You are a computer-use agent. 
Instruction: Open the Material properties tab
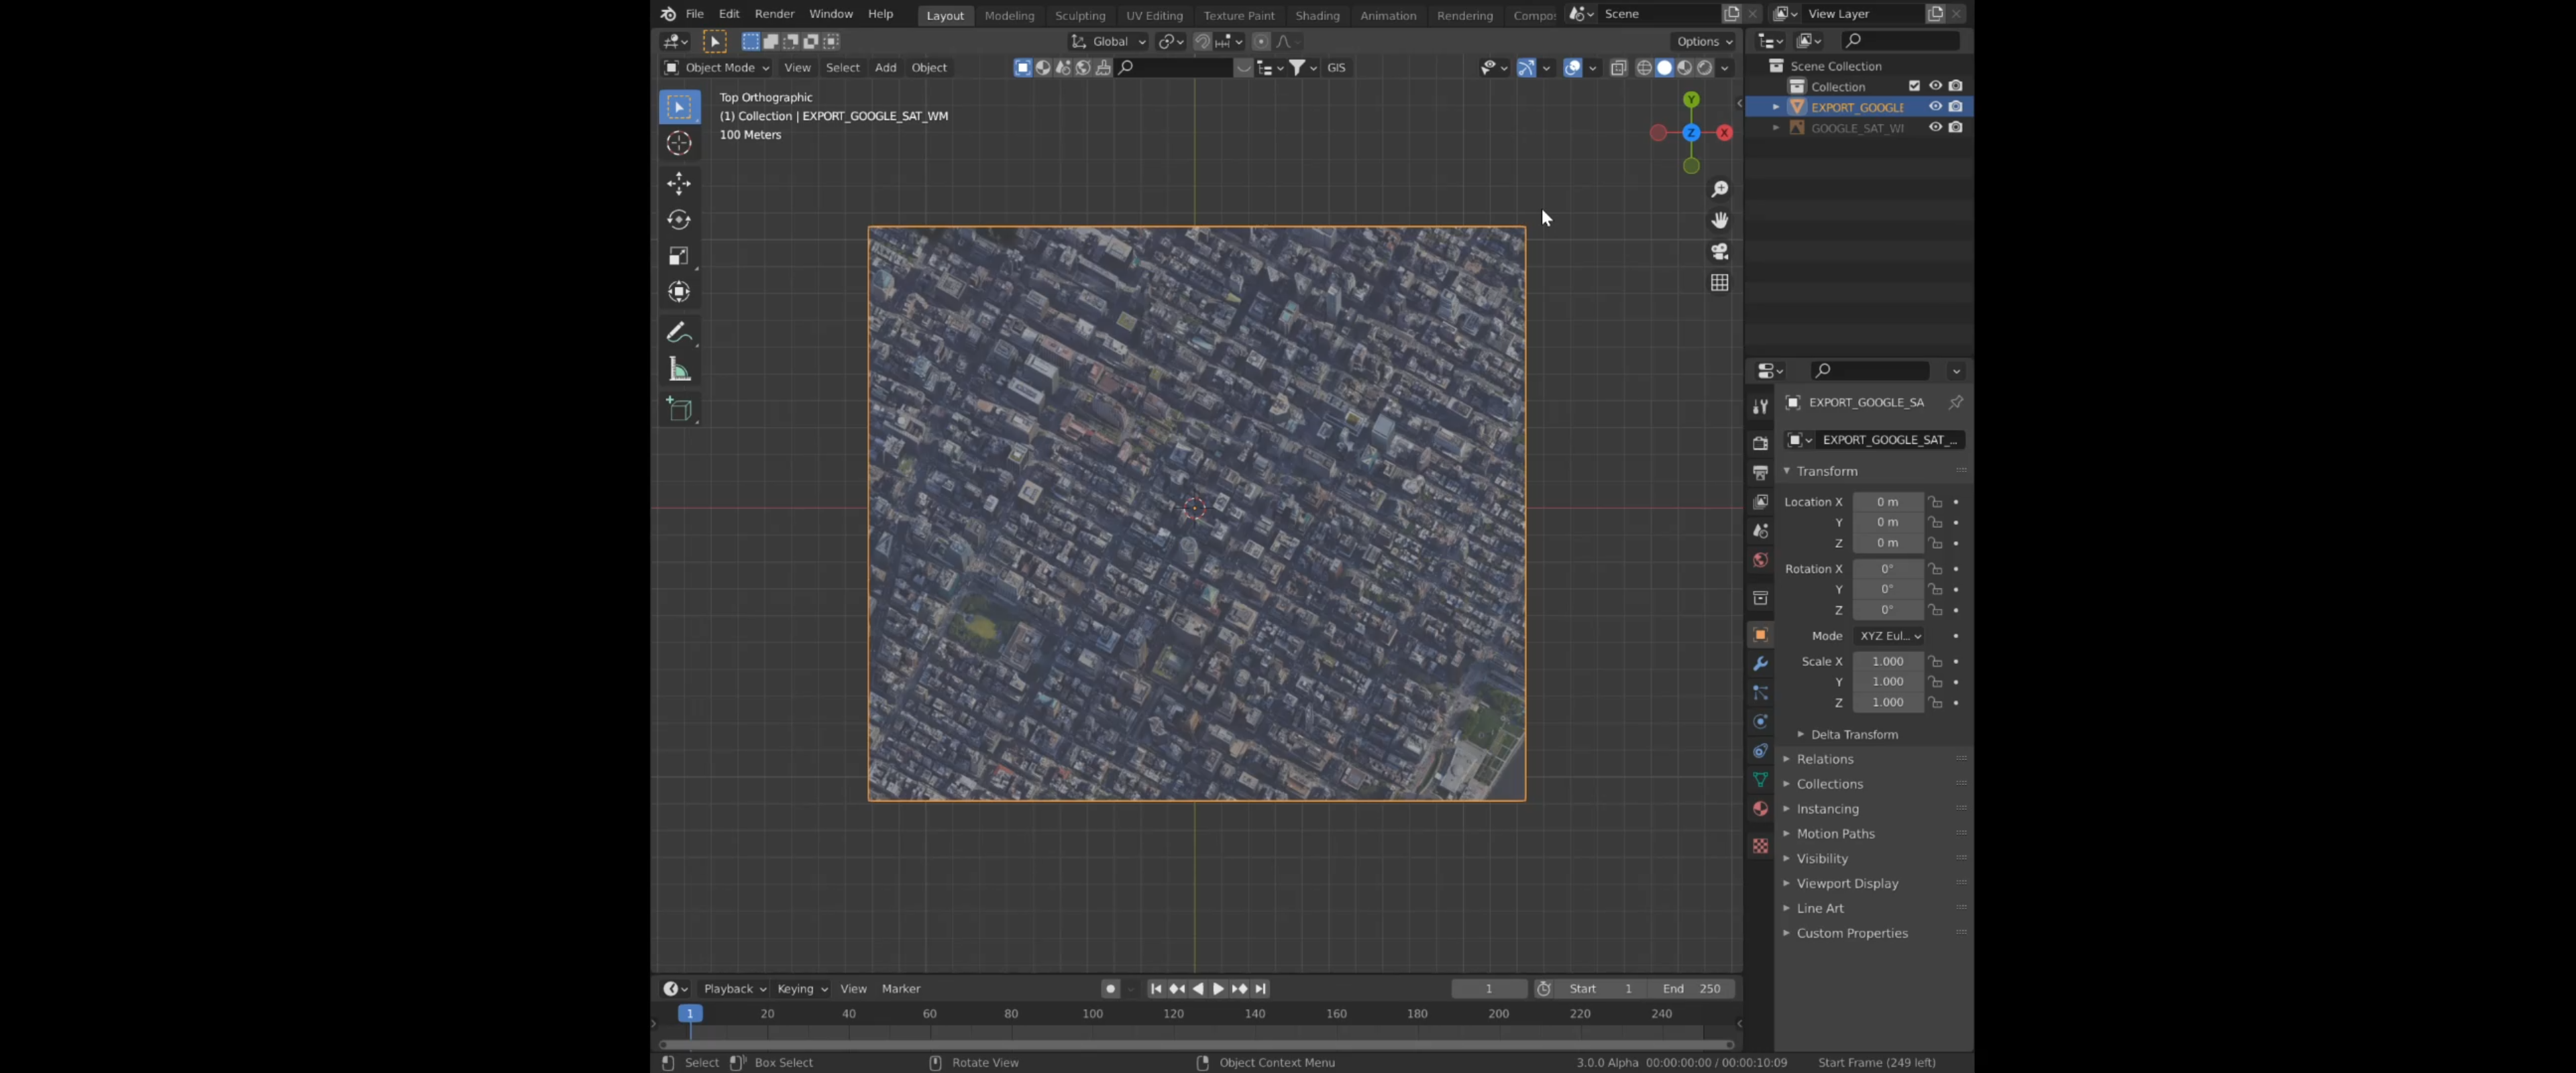coord(1760,809)
